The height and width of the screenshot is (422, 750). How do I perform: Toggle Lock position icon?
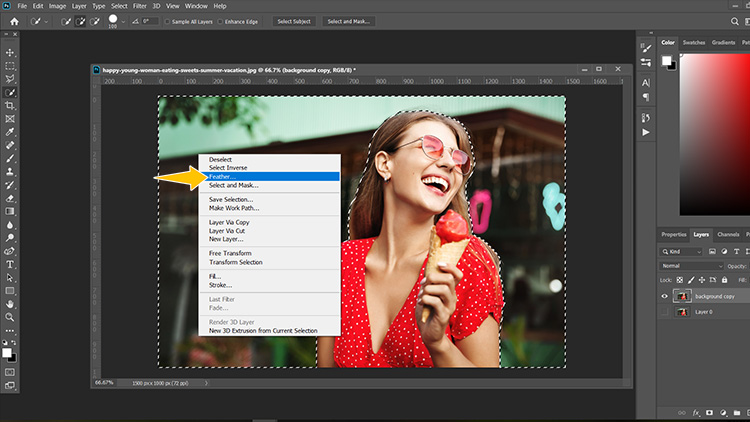[702, 280]
